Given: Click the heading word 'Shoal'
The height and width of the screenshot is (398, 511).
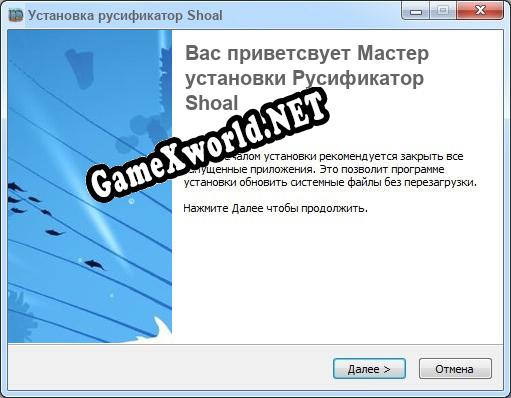Looking at the screenshot, I should tap(212, 103).
